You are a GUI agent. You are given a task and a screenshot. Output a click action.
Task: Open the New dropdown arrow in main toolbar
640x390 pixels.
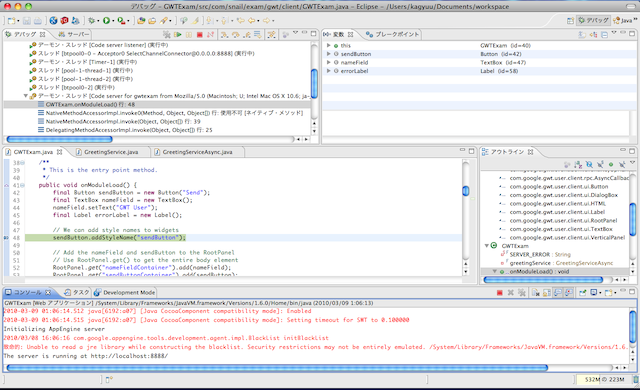[18, 21]
